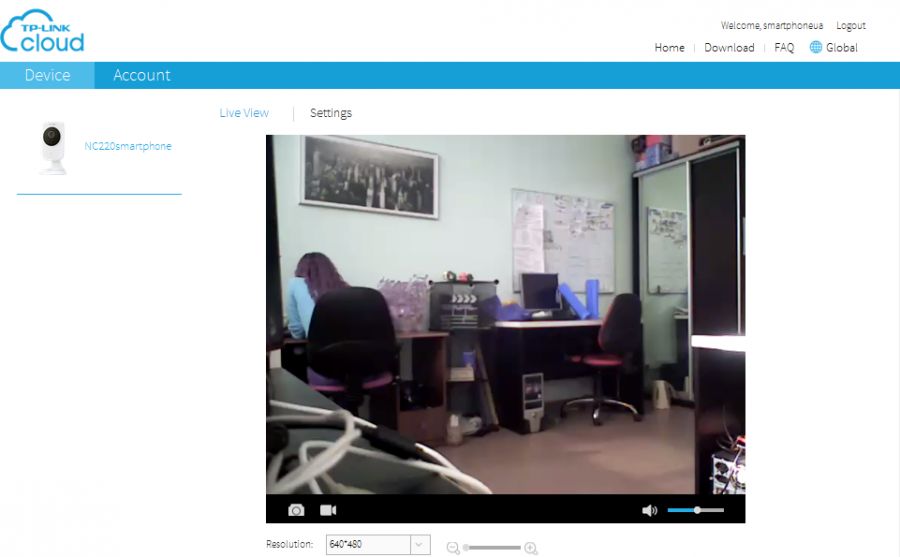
Task: Open the camera Settings tab
Action: coord(331,113)
